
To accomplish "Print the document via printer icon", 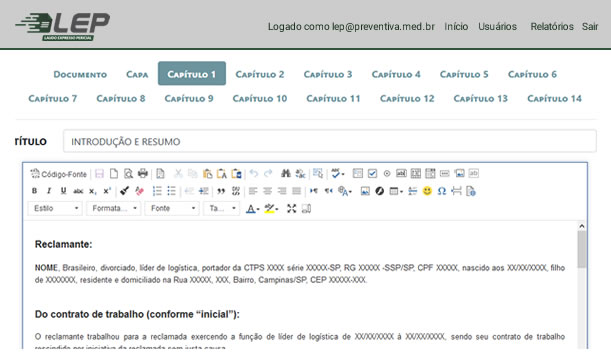I will point(143,173).
